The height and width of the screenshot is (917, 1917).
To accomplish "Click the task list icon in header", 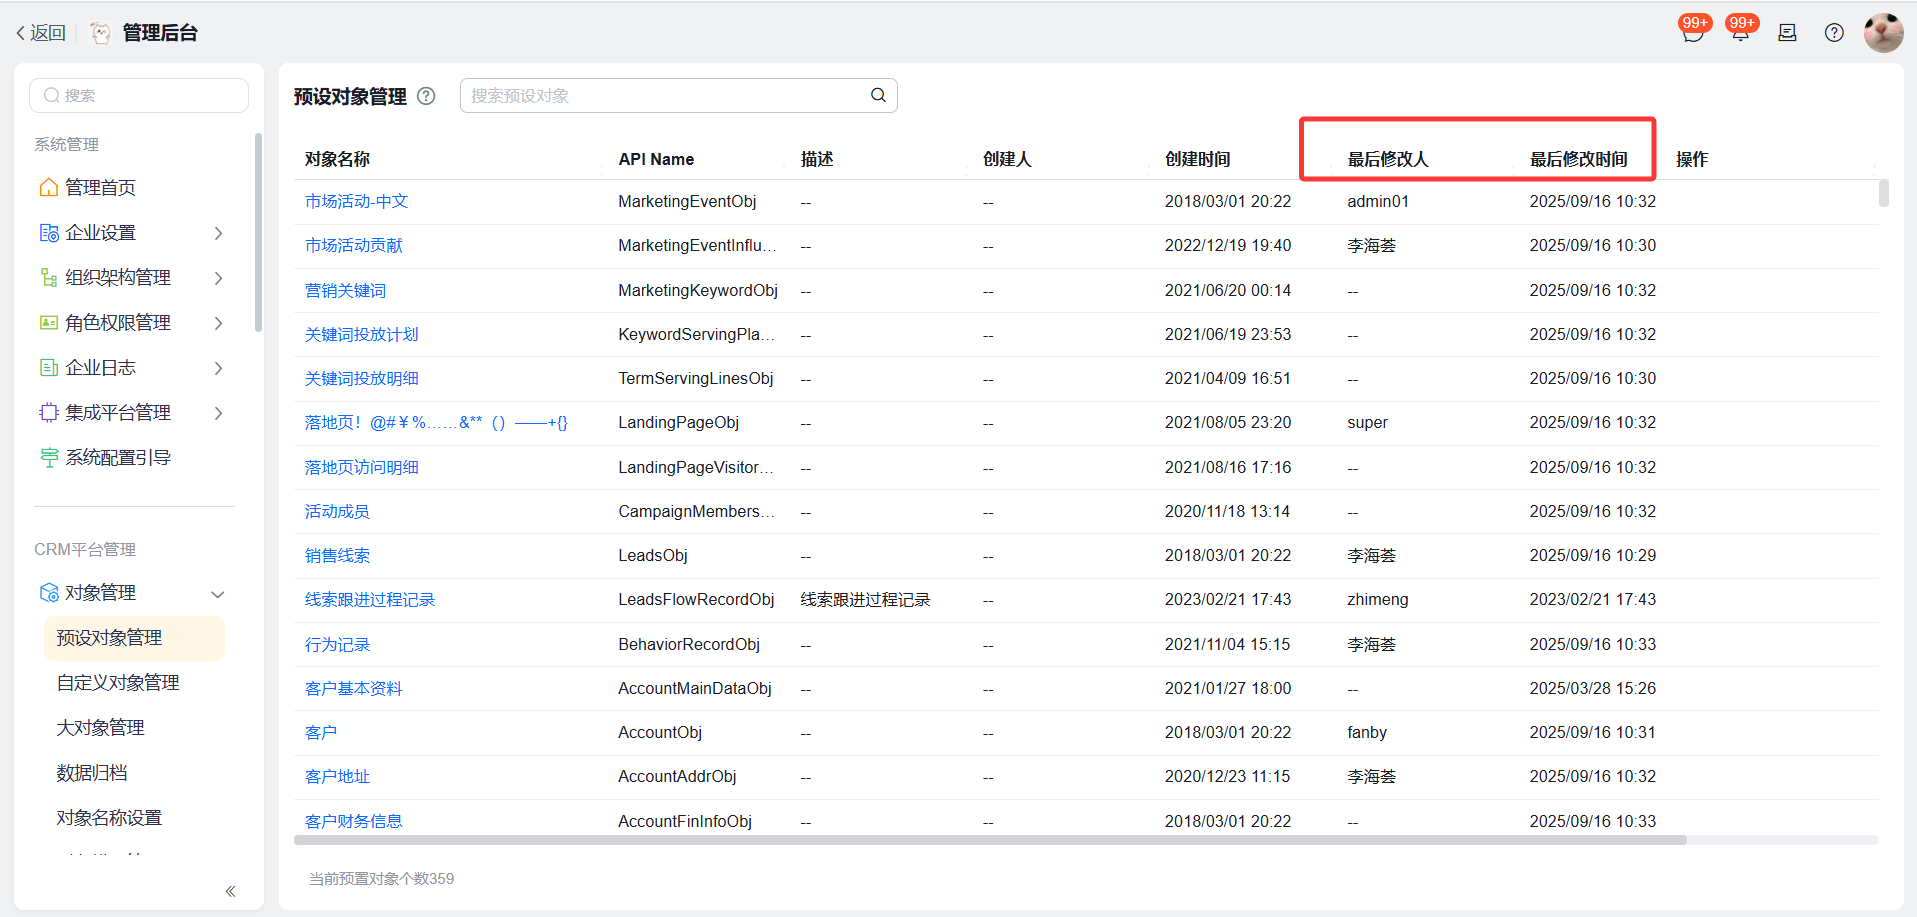I will point(1787,33).
